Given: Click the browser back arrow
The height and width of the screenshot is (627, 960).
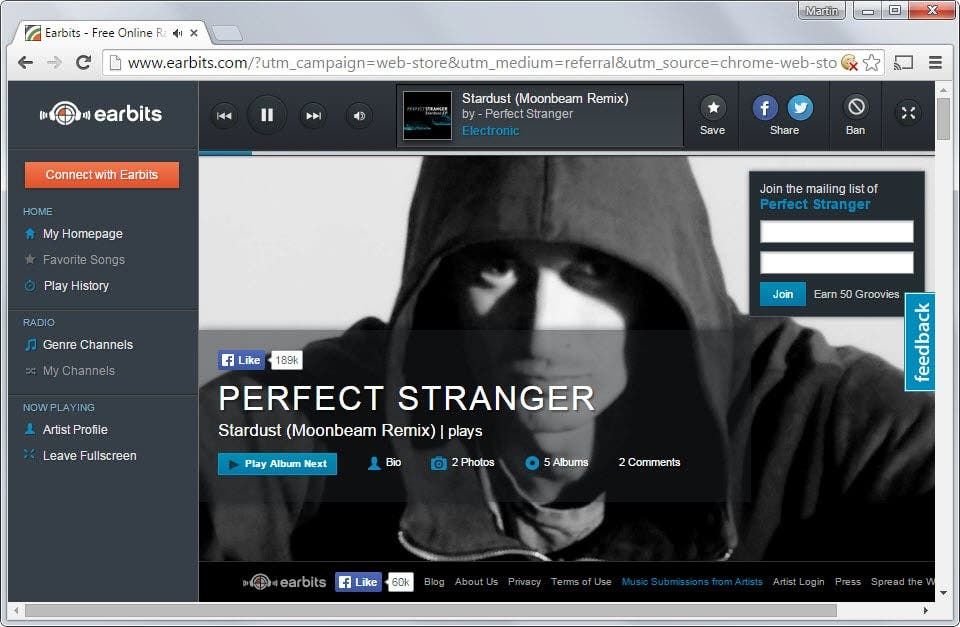Looking at the screenshot, I should (x=25, y=62).
